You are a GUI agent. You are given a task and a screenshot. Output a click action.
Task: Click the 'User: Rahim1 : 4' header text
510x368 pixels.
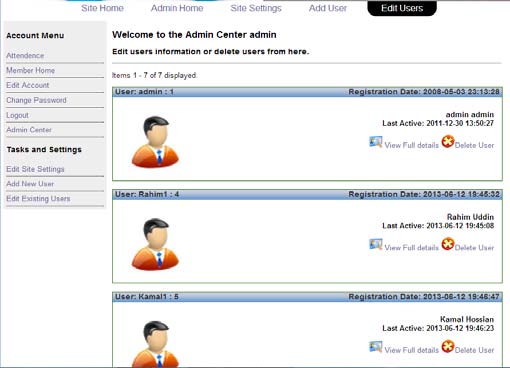pyautogui.click(x=147, y=194)
